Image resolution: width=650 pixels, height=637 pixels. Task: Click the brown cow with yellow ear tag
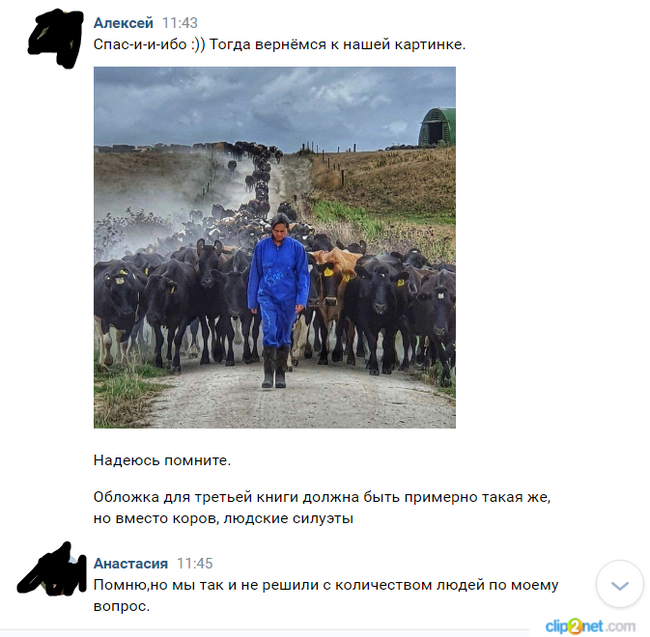pos(335,286)
